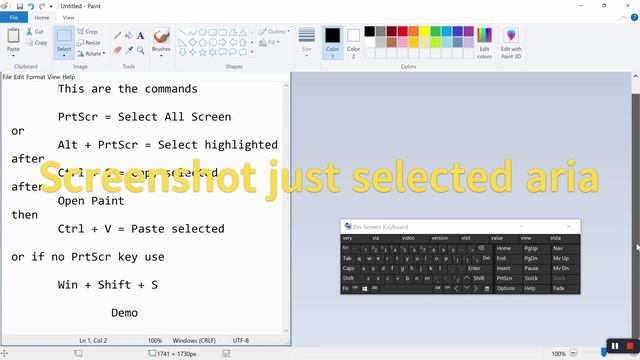This screenshot has width=640, height=360.
Task: Open the Rotate dropdown
Action: click(91, 53)
